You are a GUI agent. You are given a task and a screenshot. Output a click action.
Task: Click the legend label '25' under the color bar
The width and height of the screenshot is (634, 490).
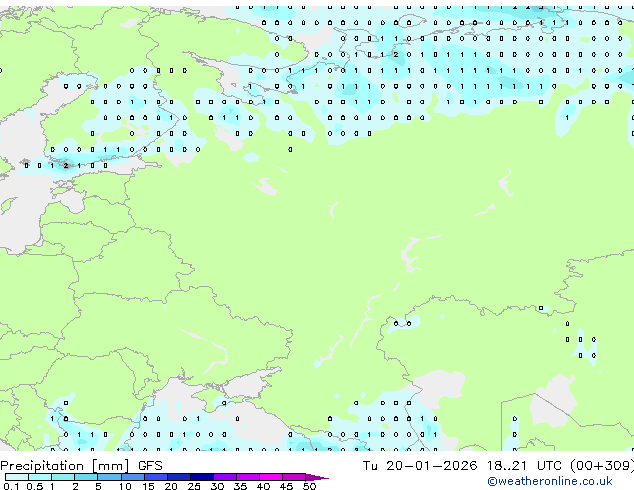[194, 486]
